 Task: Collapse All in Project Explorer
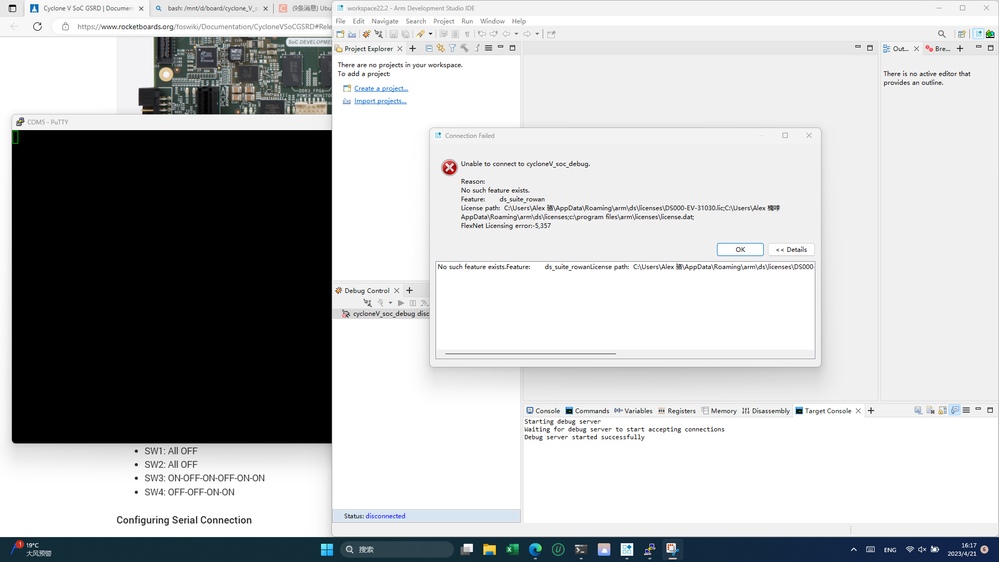click(429, 48)
